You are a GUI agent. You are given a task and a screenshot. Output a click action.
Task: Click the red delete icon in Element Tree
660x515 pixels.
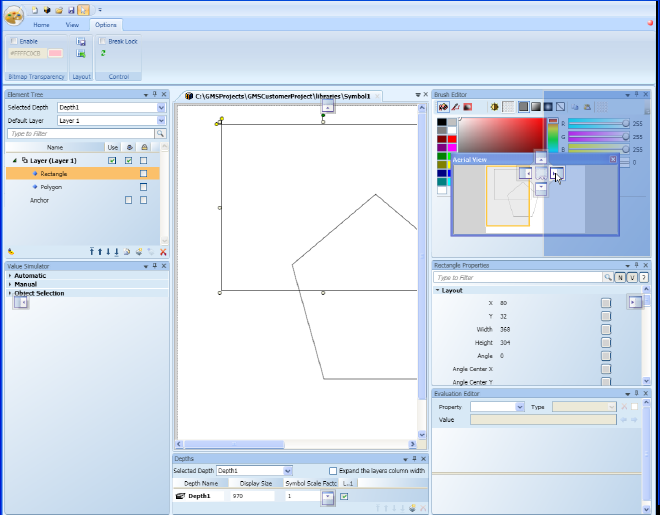pyautogui.click(x=163, y=252)
